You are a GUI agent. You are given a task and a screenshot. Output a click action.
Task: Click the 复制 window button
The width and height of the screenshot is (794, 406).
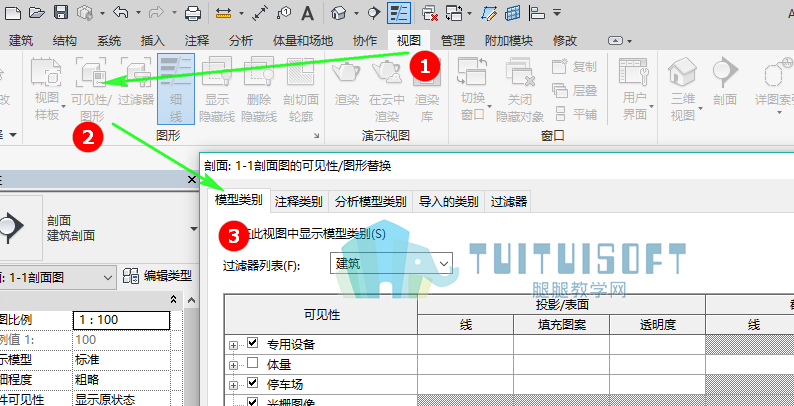[574, 66]
